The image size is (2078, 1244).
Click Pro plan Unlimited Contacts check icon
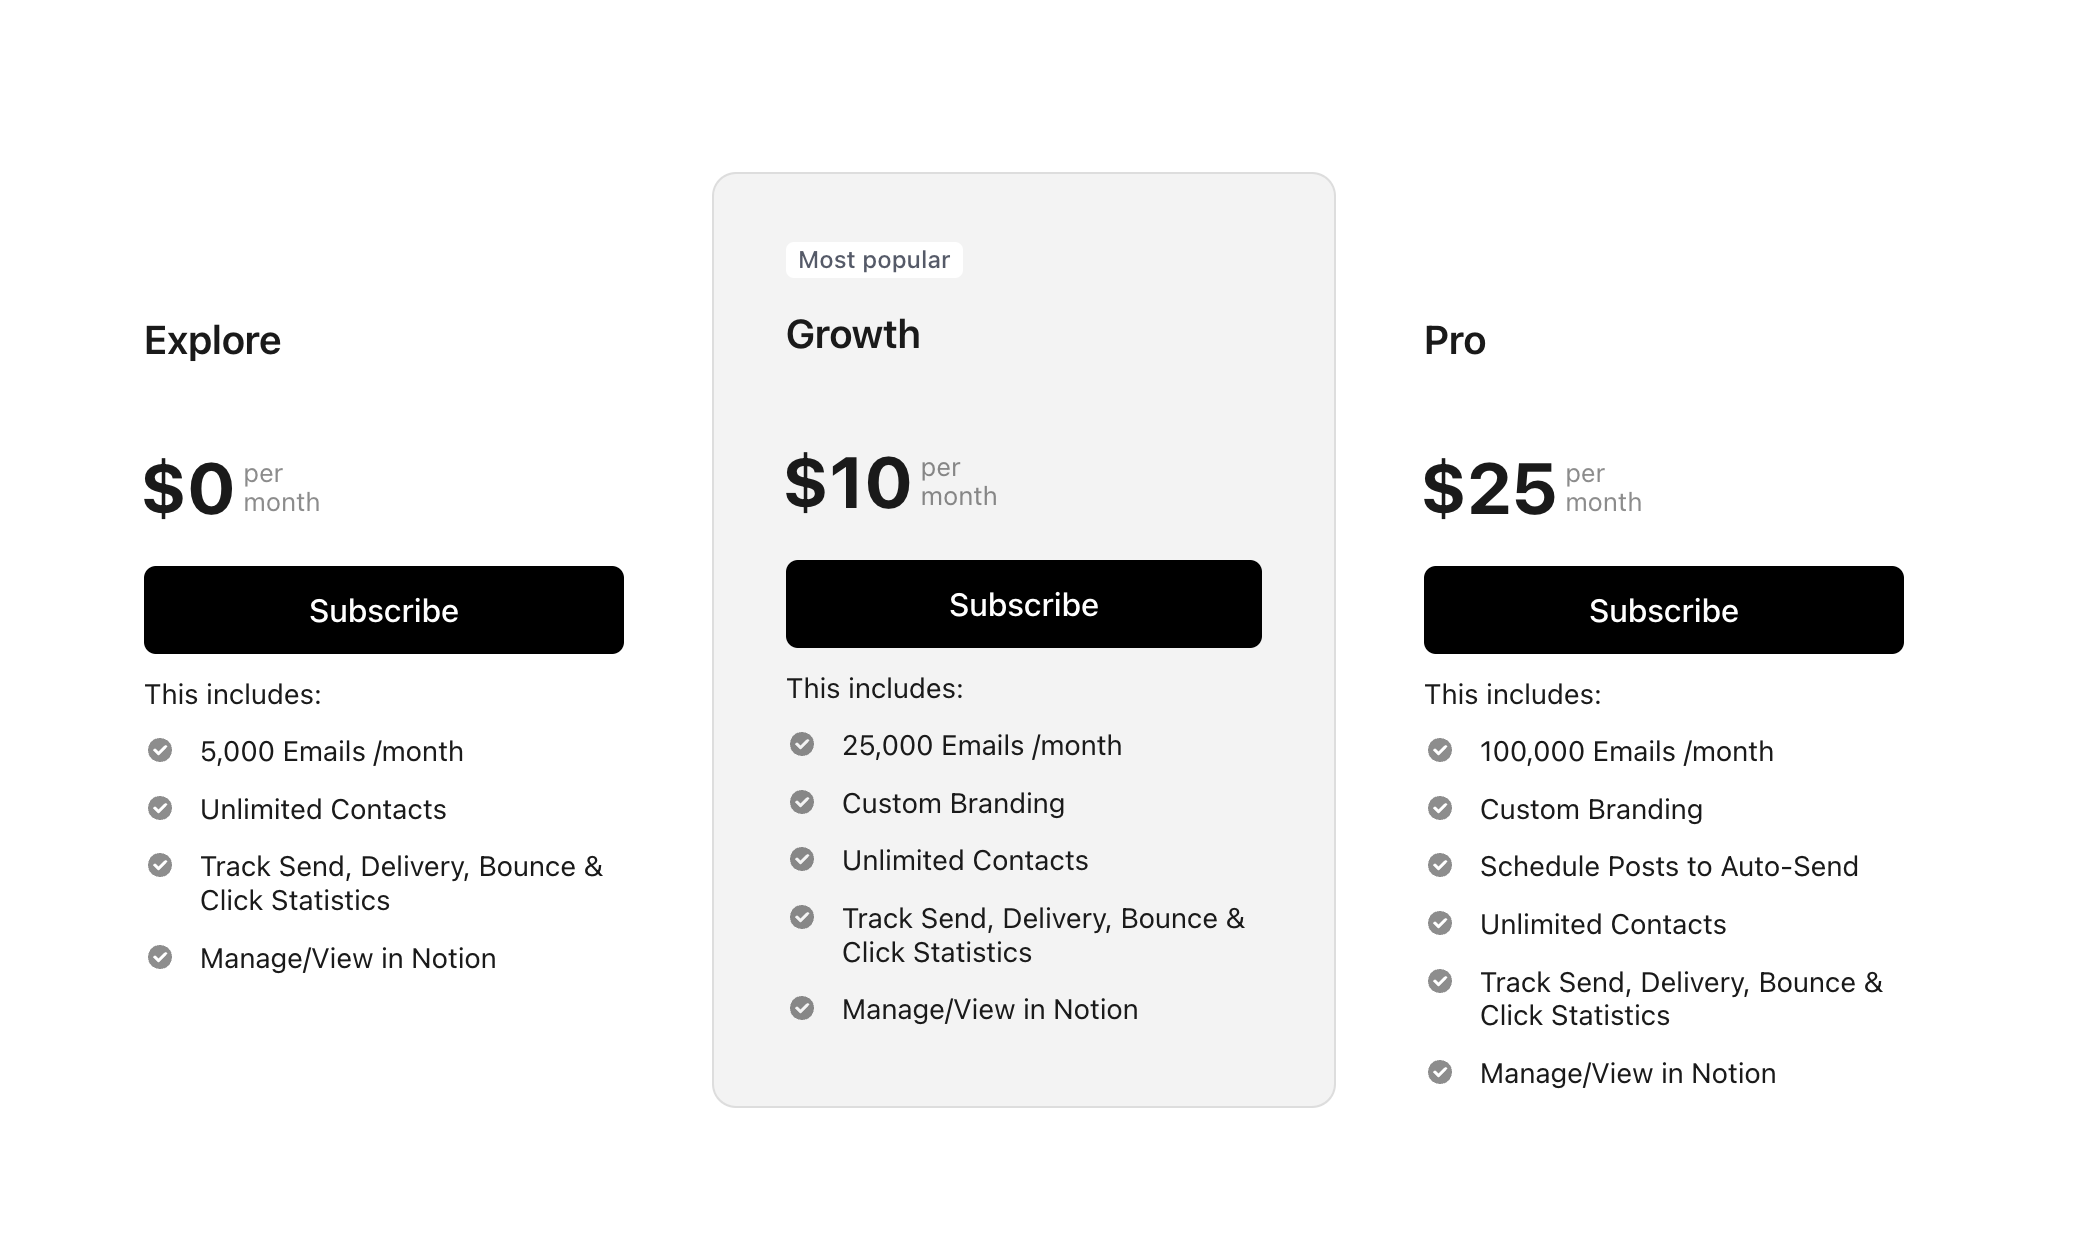1440,923
